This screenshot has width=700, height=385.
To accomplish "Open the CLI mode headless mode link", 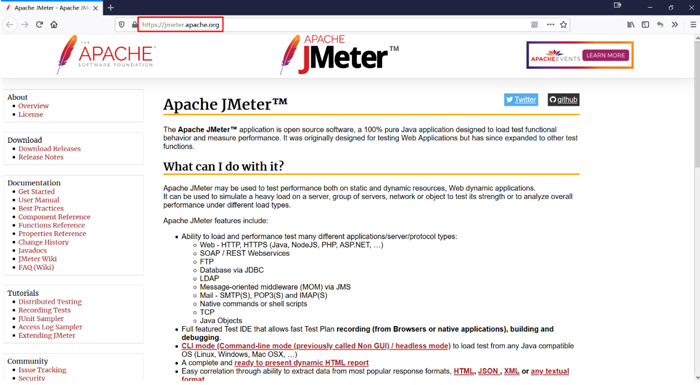I will click(316, 346).
